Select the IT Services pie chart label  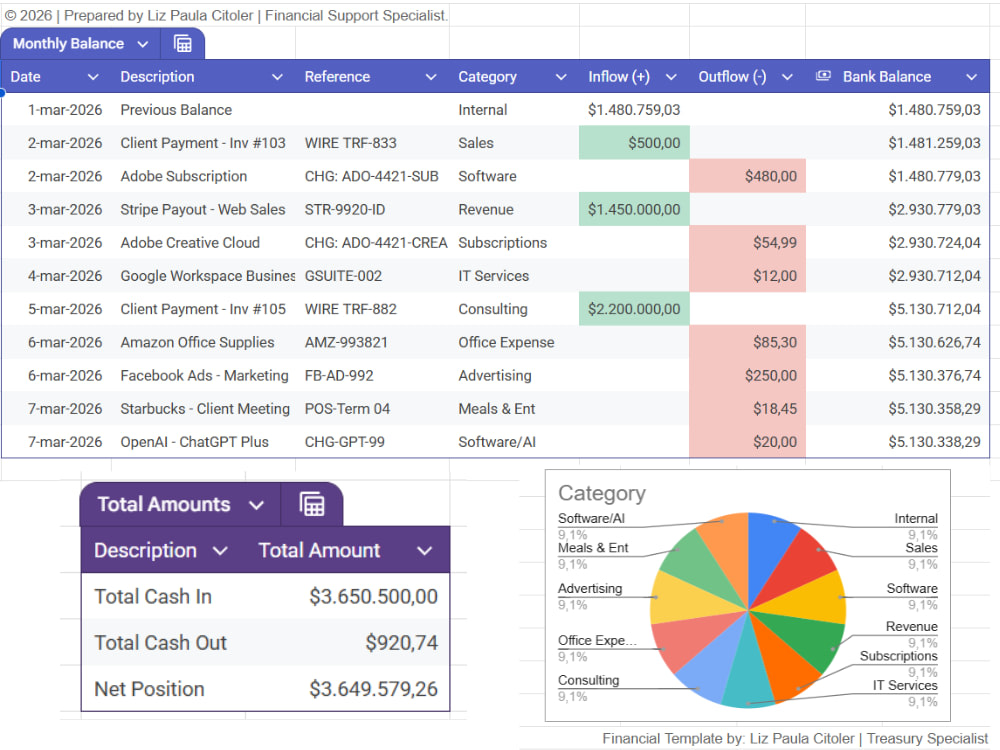[905, 686]
